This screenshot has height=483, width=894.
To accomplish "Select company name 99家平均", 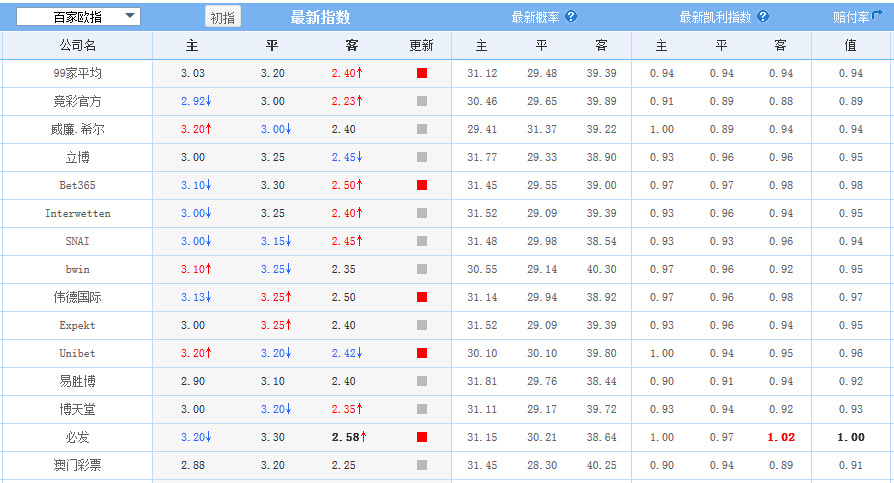I will coord(78,73).
